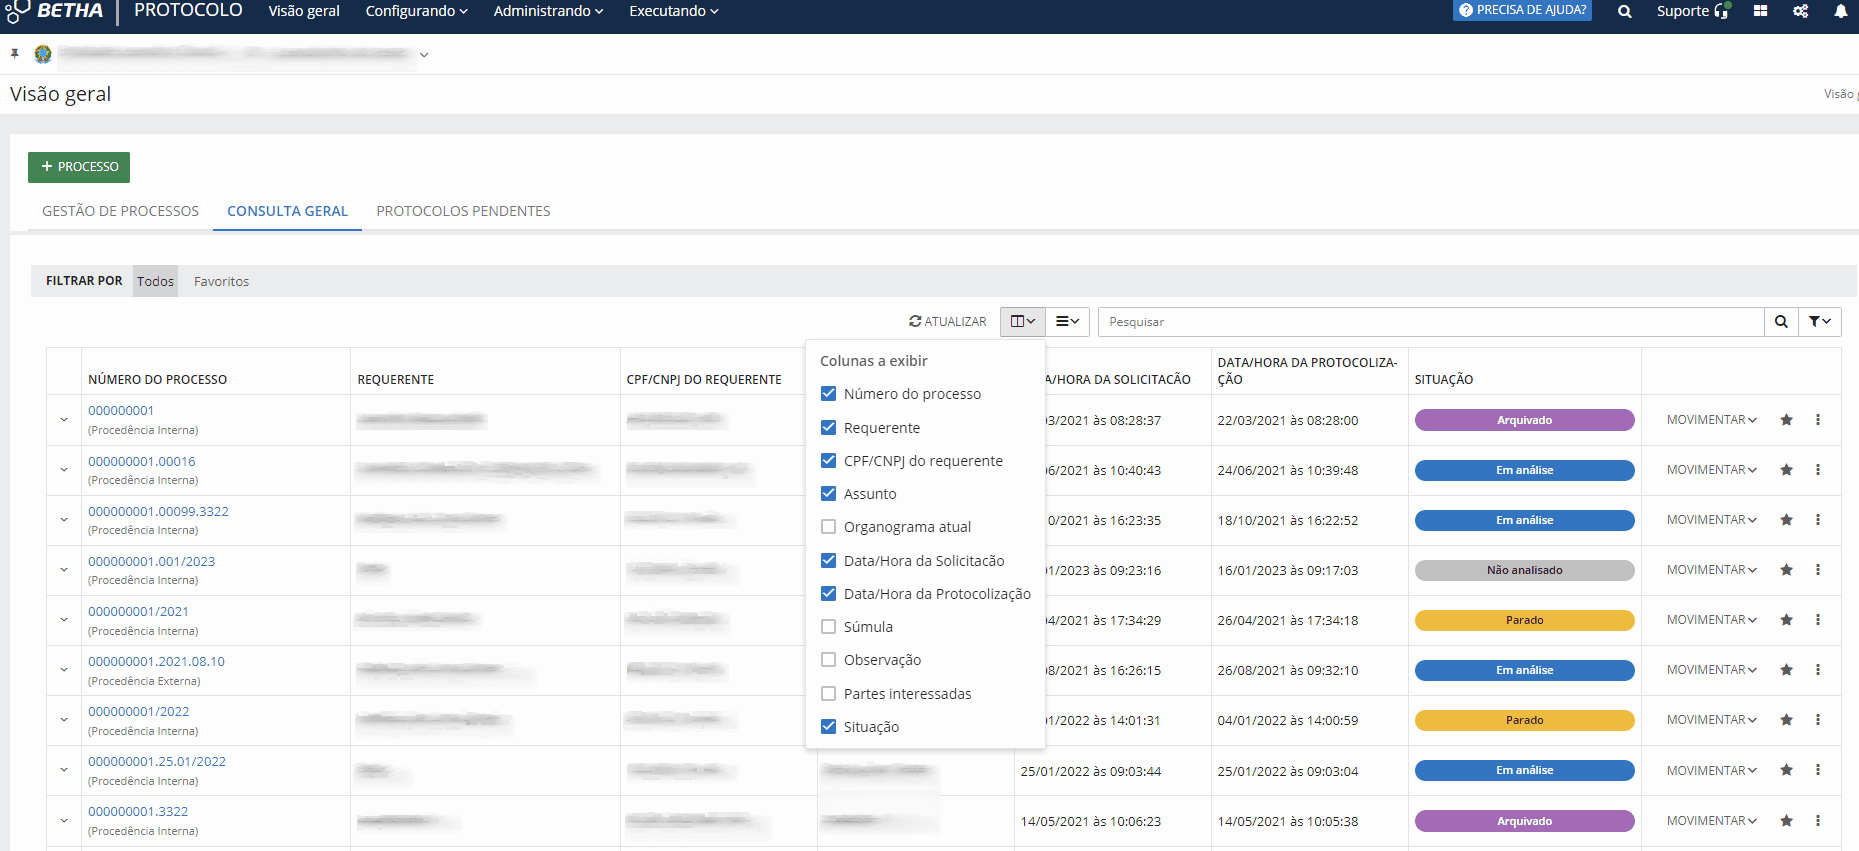
Task: Click the Pesquisar search input field
Action: [x=1430, y=322]
